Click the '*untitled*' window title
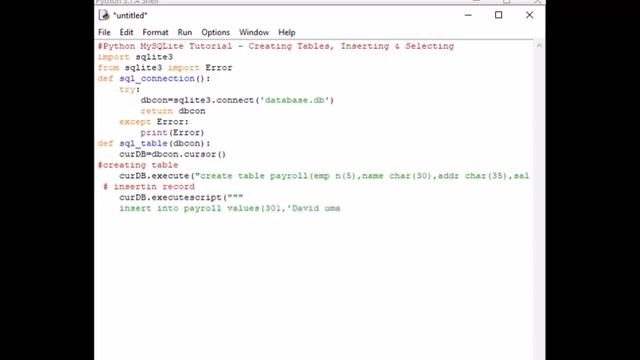This screenshot has height=360, width=640. pos(130,16)
